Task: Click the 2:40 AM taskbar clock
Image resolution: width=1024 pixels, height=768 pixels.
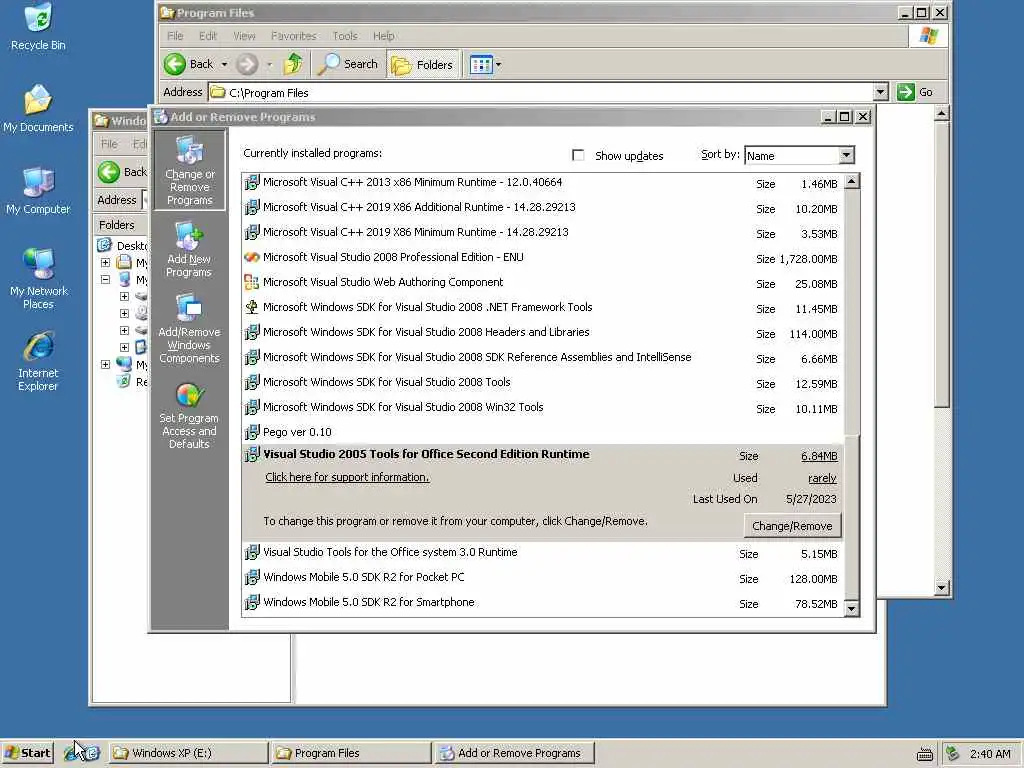Action: click(x=990, y=754)
